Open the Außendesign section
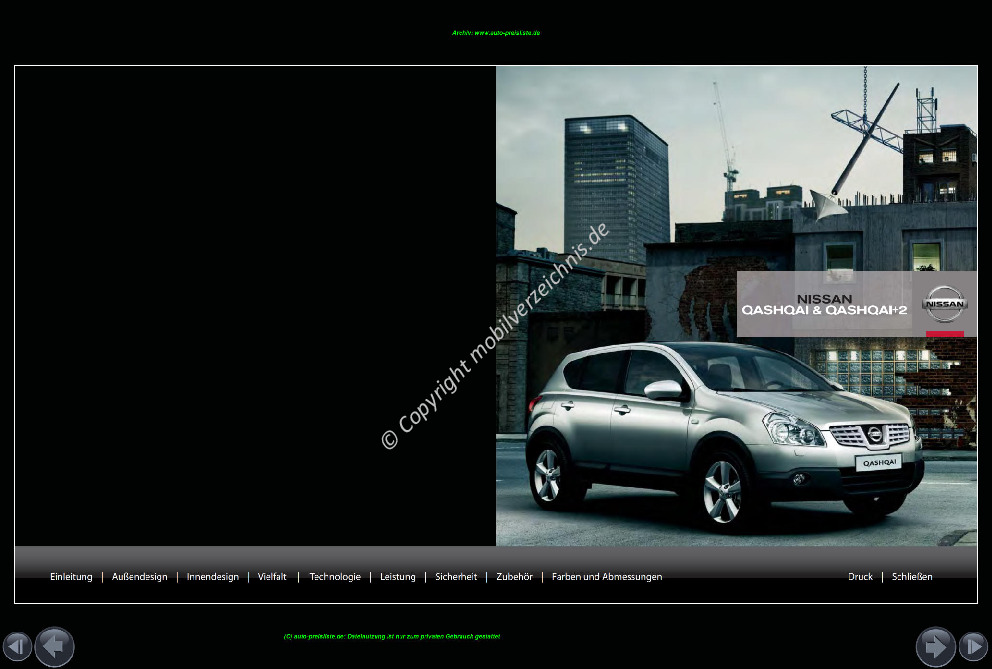The image size is (992, 669). [x=139, y=577]
